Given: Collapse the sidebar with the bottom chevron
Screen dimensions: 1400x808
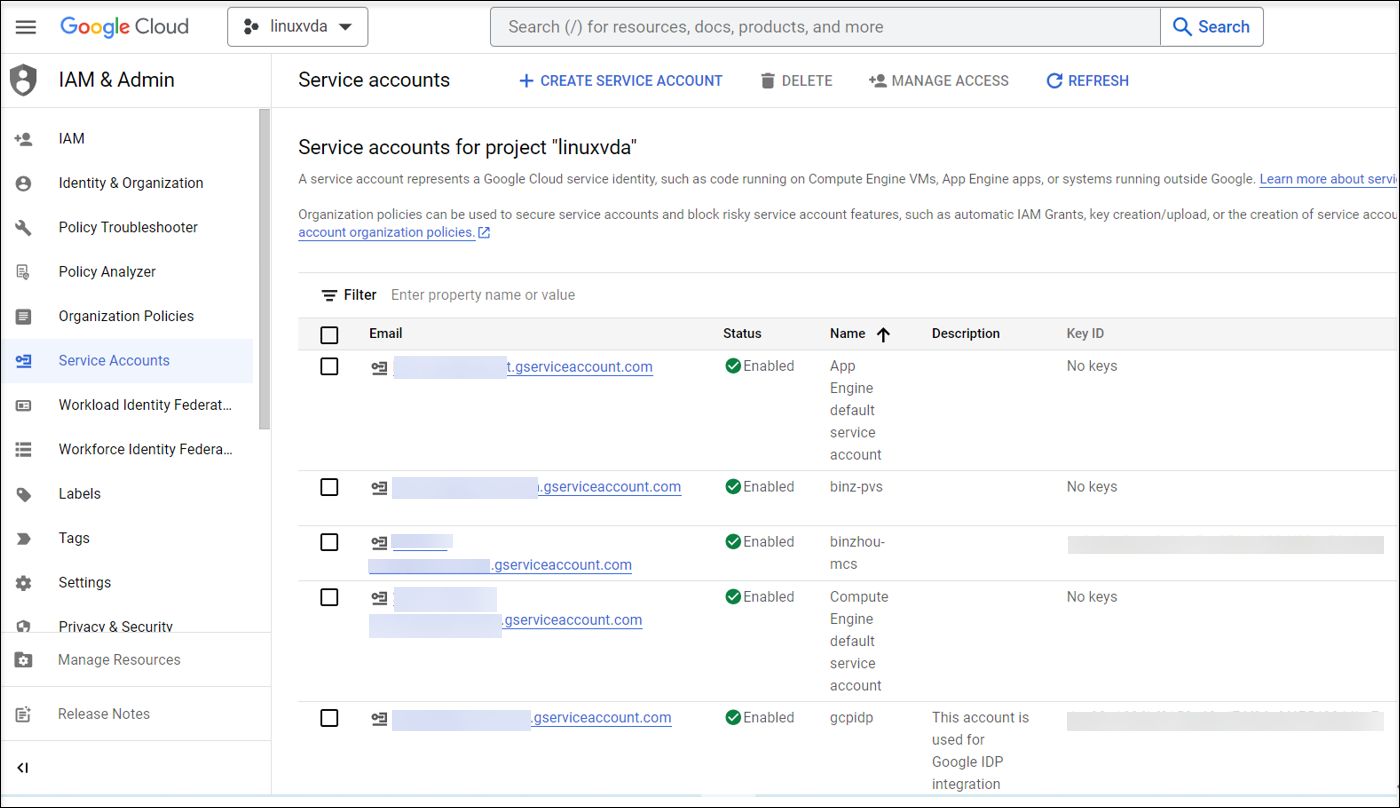Looking at the screenshot, I should (x=24, y=768).
